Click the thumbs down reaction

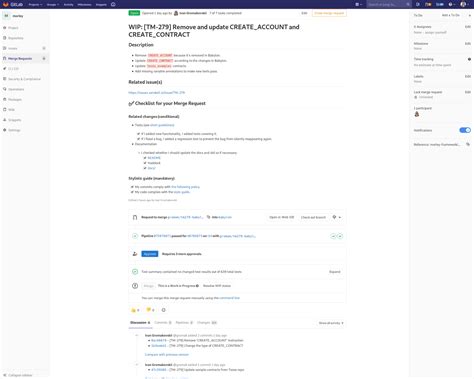click(150, 310)
